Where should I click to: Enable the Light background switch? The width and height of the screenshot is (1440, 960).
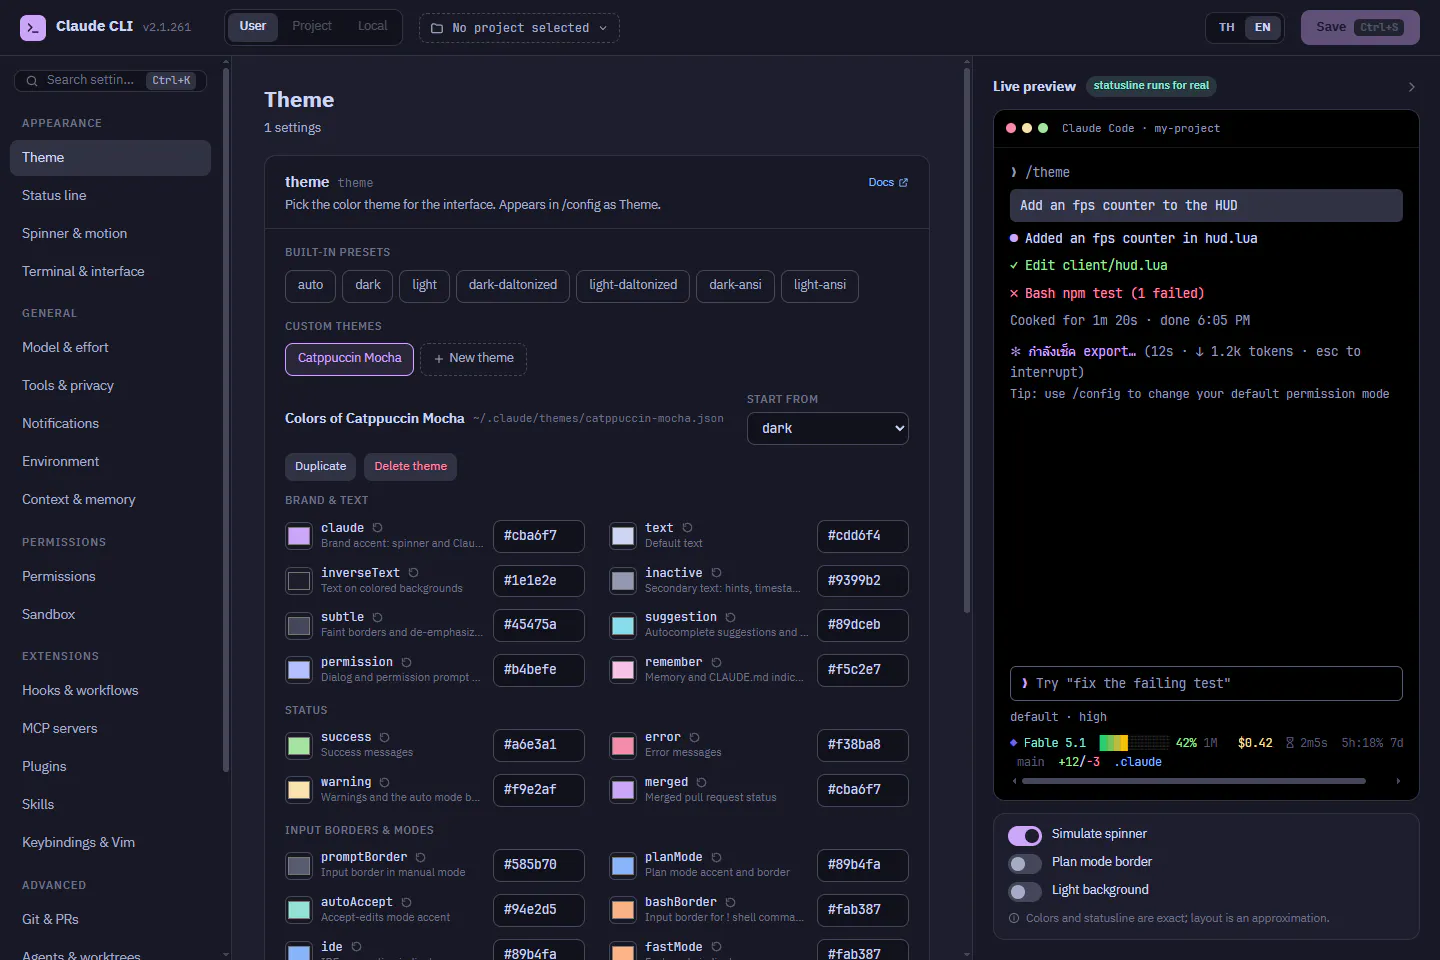(1025, 891)
